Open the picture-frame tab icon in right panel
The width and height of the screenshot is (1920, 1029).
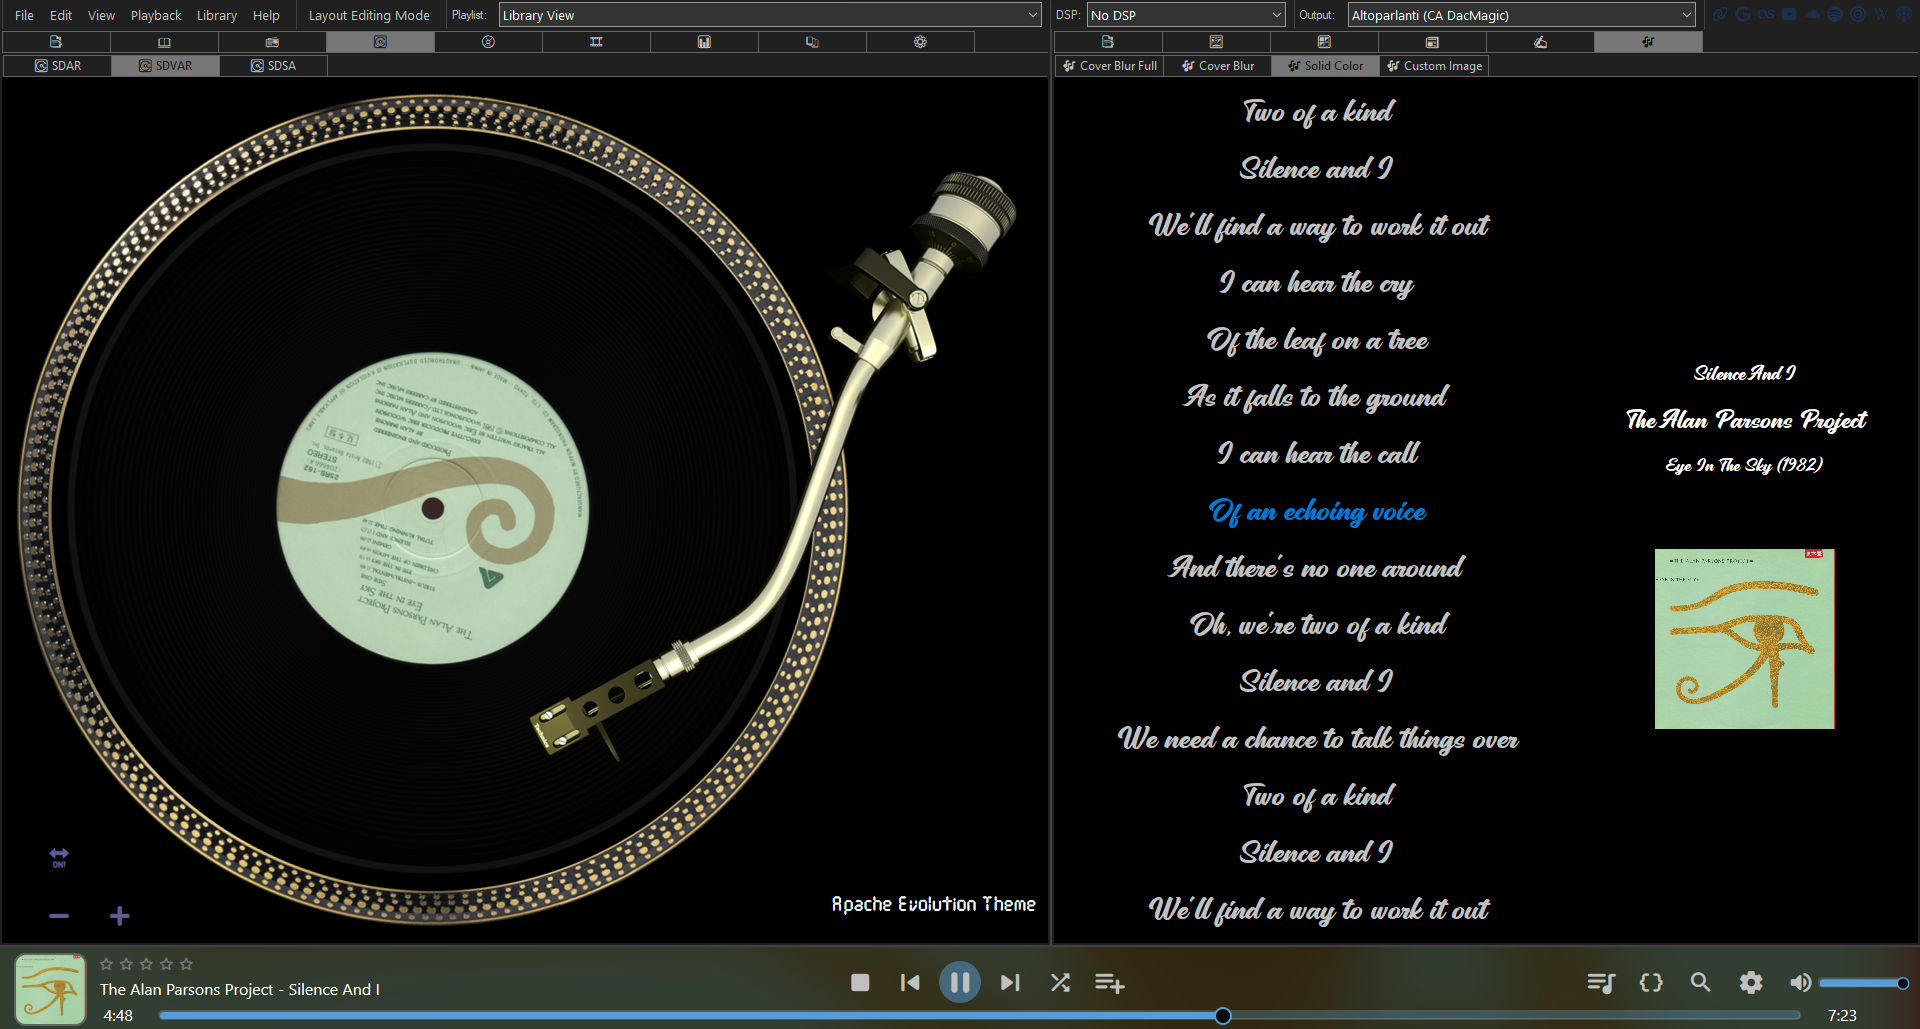coord(1216,42)
